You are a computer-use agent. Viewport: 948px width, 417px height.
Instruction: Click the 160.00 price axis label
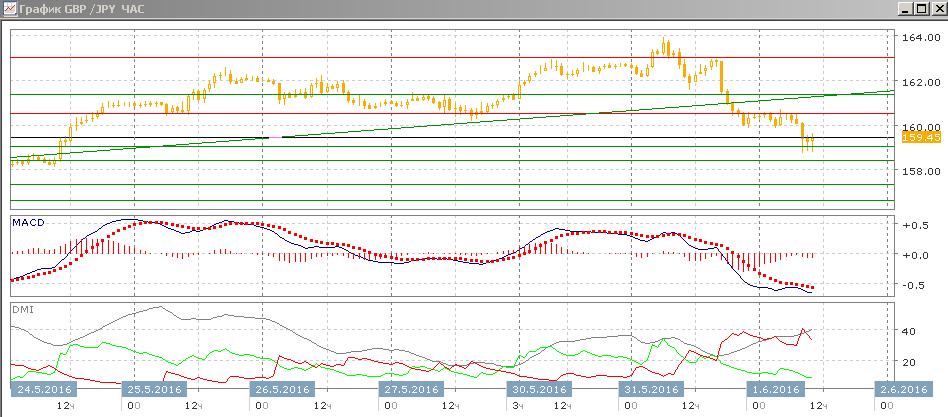[x=922, y=127]
